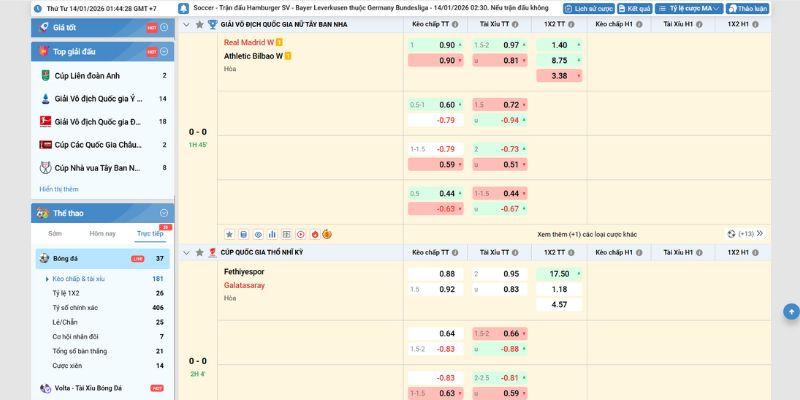Switch to the Hôm nay tab
This screenshot has width=800, height=400.
(102, 233)
